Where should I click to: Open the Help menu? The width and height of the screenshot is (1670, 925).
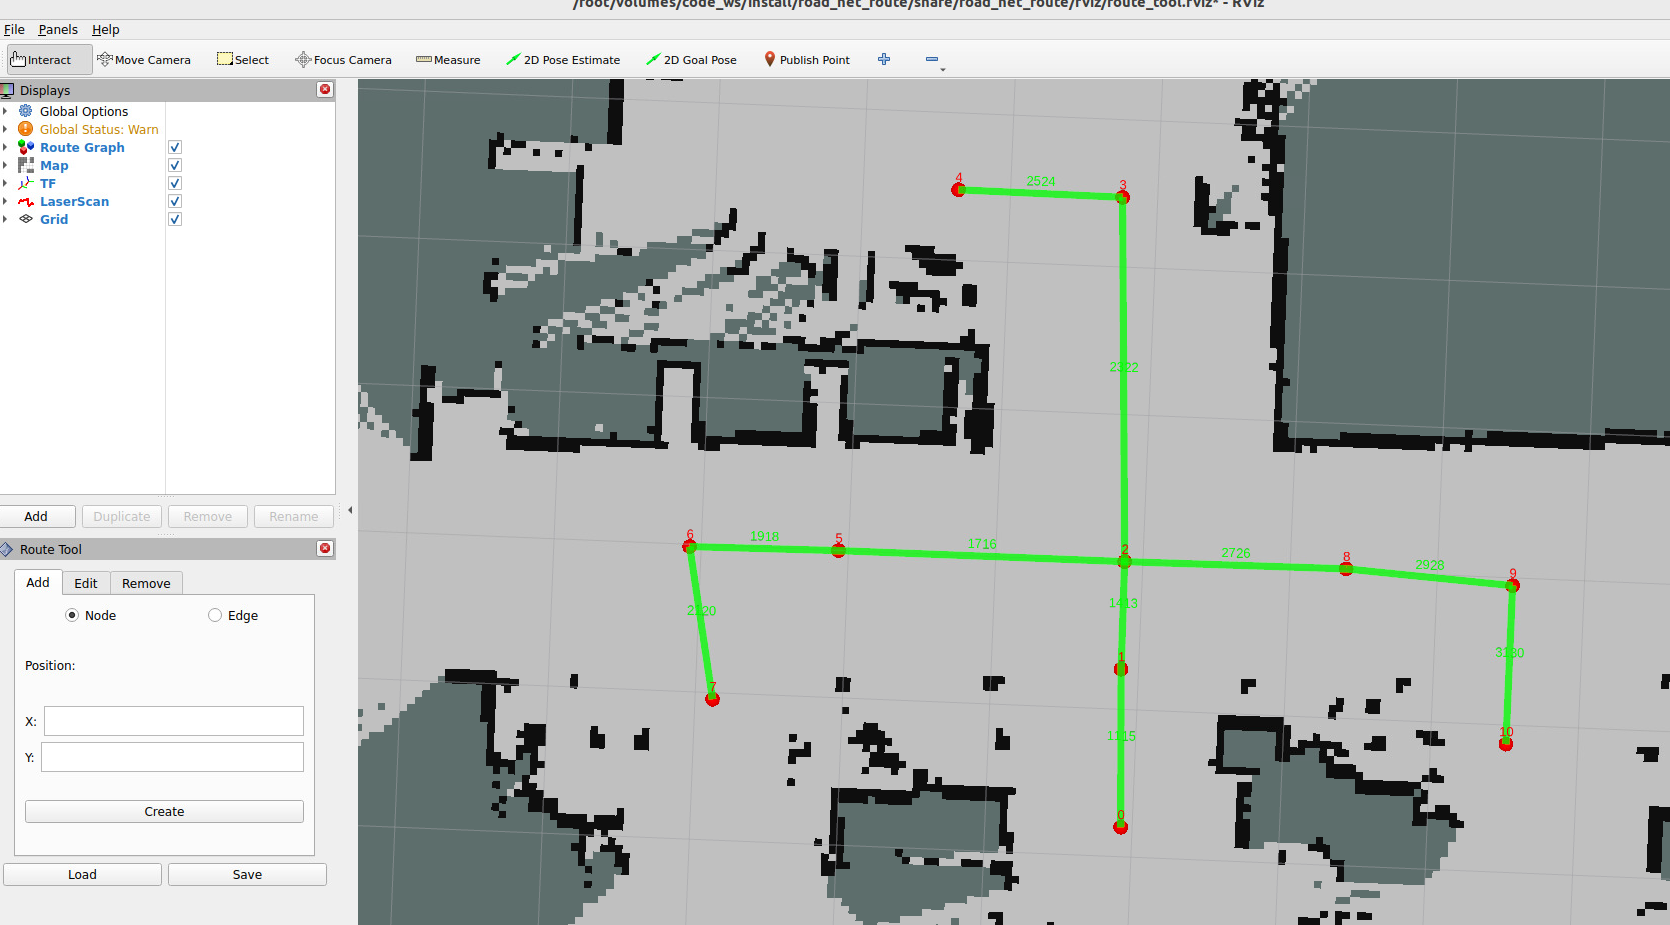pos(106,30)
